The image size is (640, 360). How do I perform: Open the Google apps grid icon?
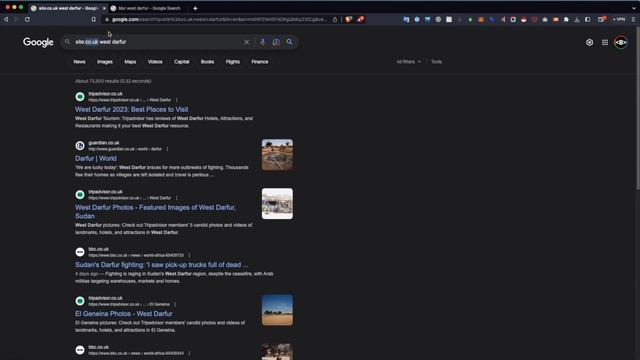[605, 42]
